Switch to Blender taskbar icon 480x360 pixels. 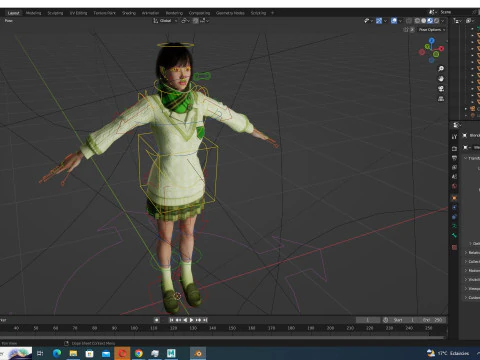point(198,353)
